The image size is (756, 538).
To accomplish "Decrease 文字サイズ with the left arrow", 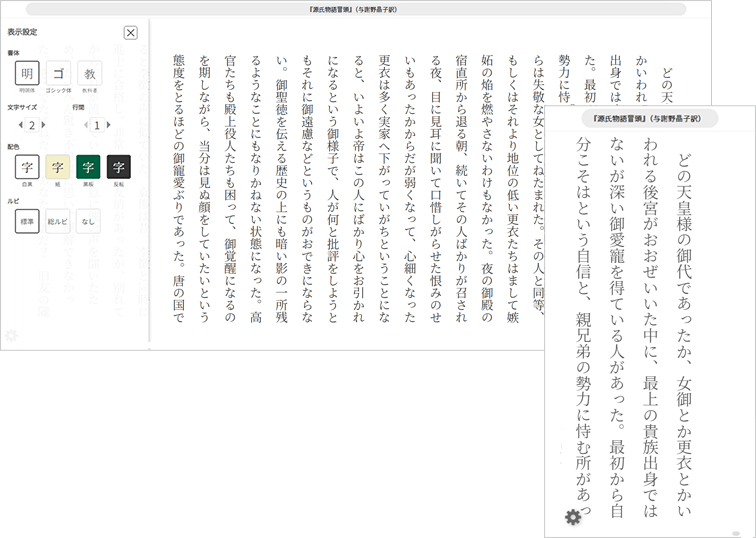I will click(x=21, y=125).
